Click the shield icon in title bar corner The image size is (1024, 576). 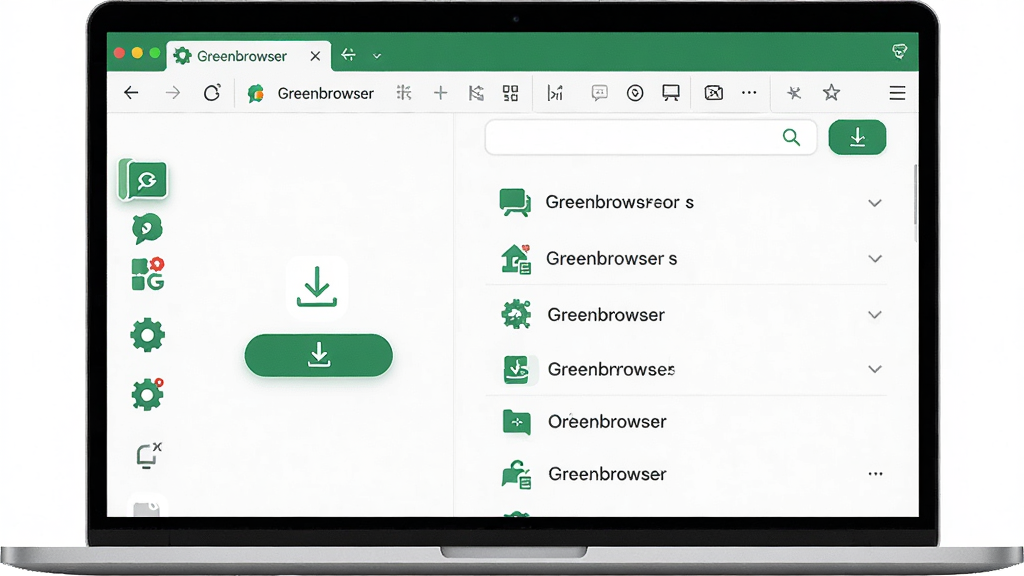coord(900,52)
